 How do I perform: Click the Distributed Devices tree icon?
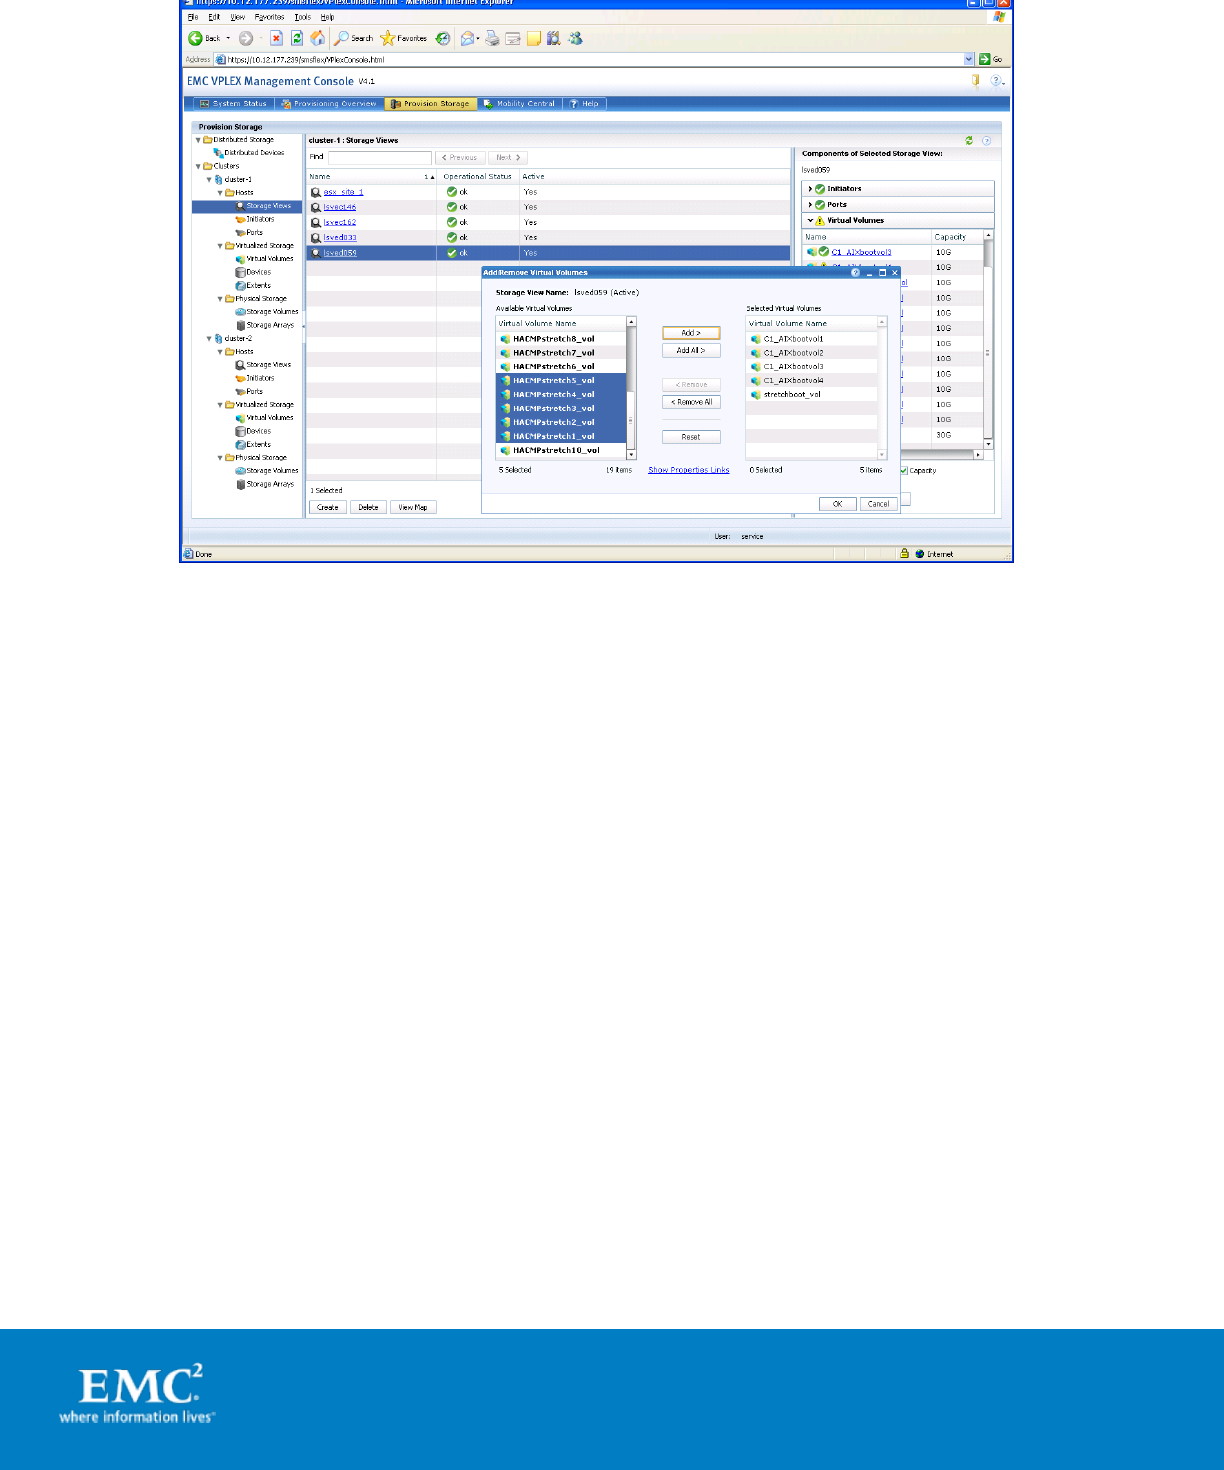(218, 153)
